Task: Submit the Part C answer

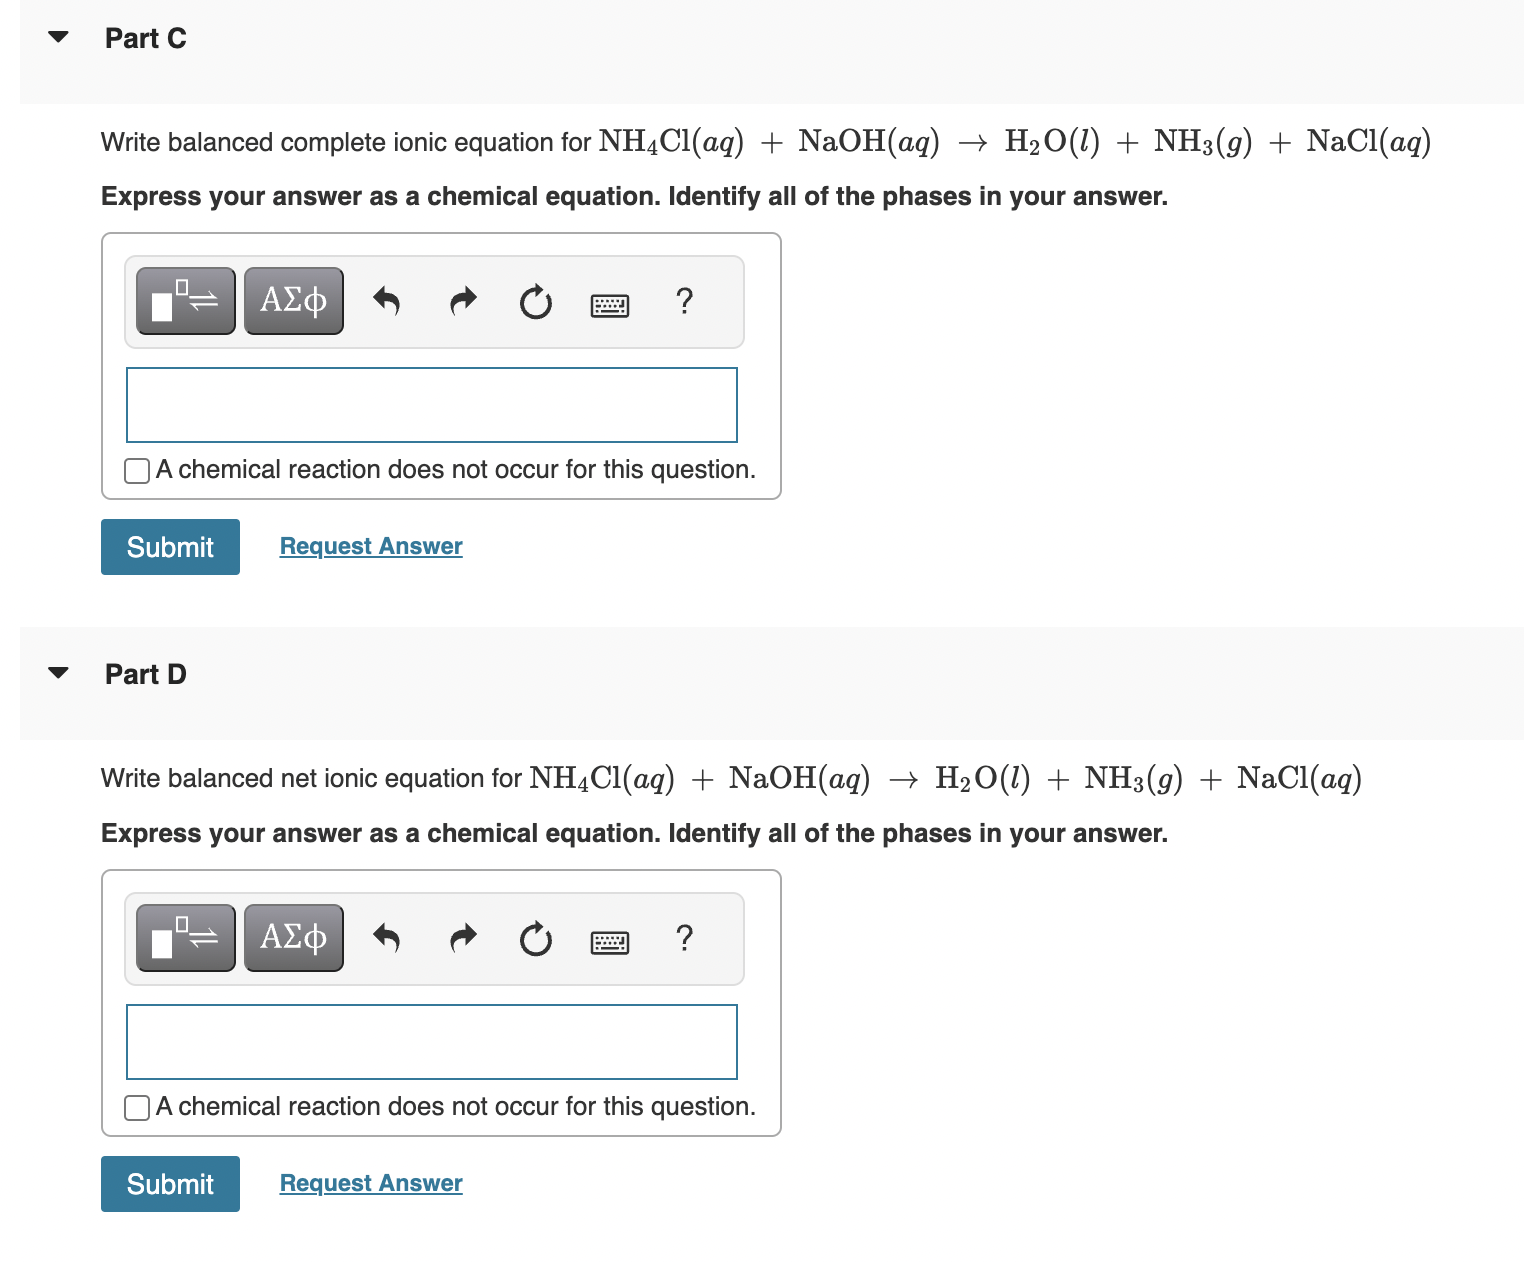Action: click(169, 546)
